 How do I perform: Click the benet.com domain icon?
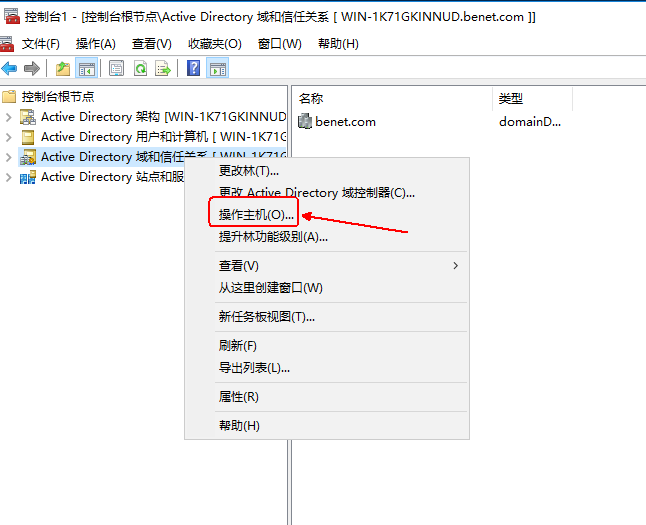click(305, 121)
